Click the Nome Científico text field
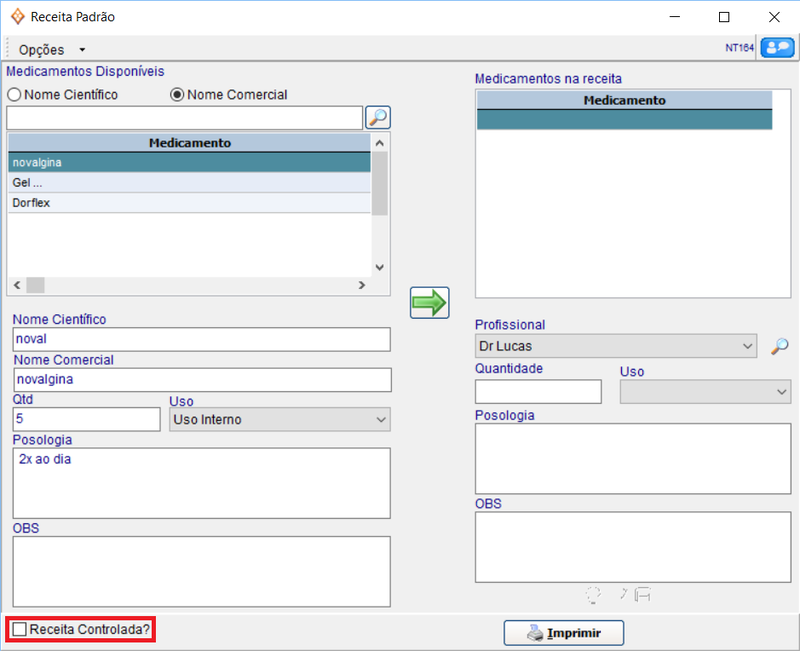Viewport: 800px width, 651px height. pyautogui.click(x=201, y=340)
